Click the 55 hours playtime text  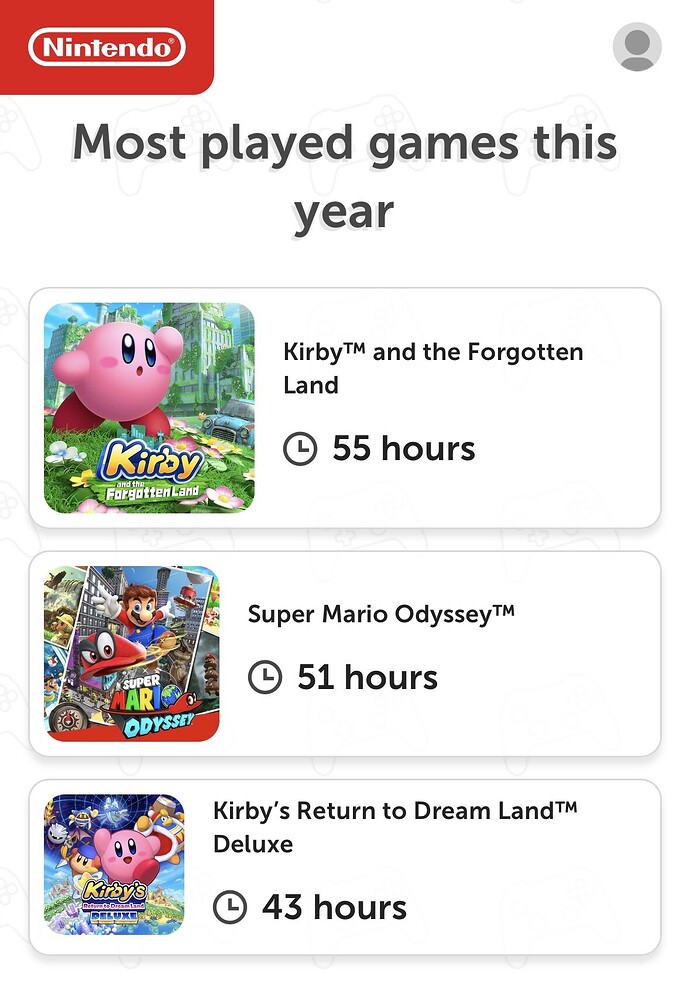coord(403,448)
